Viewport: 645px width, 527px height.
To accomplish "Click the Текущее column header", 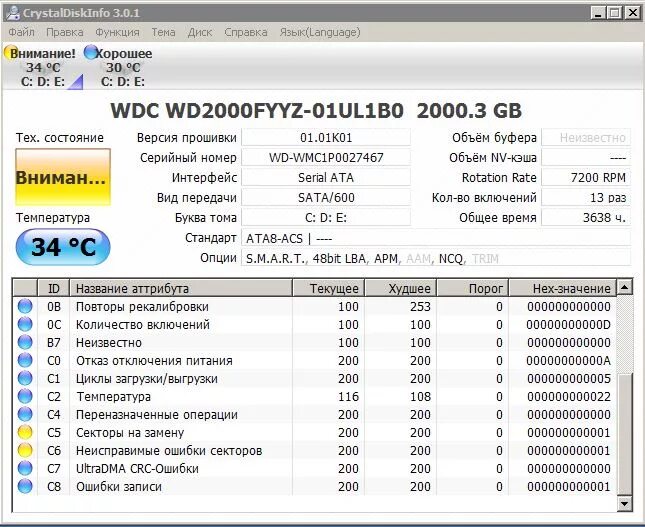I will click(328, 288).
